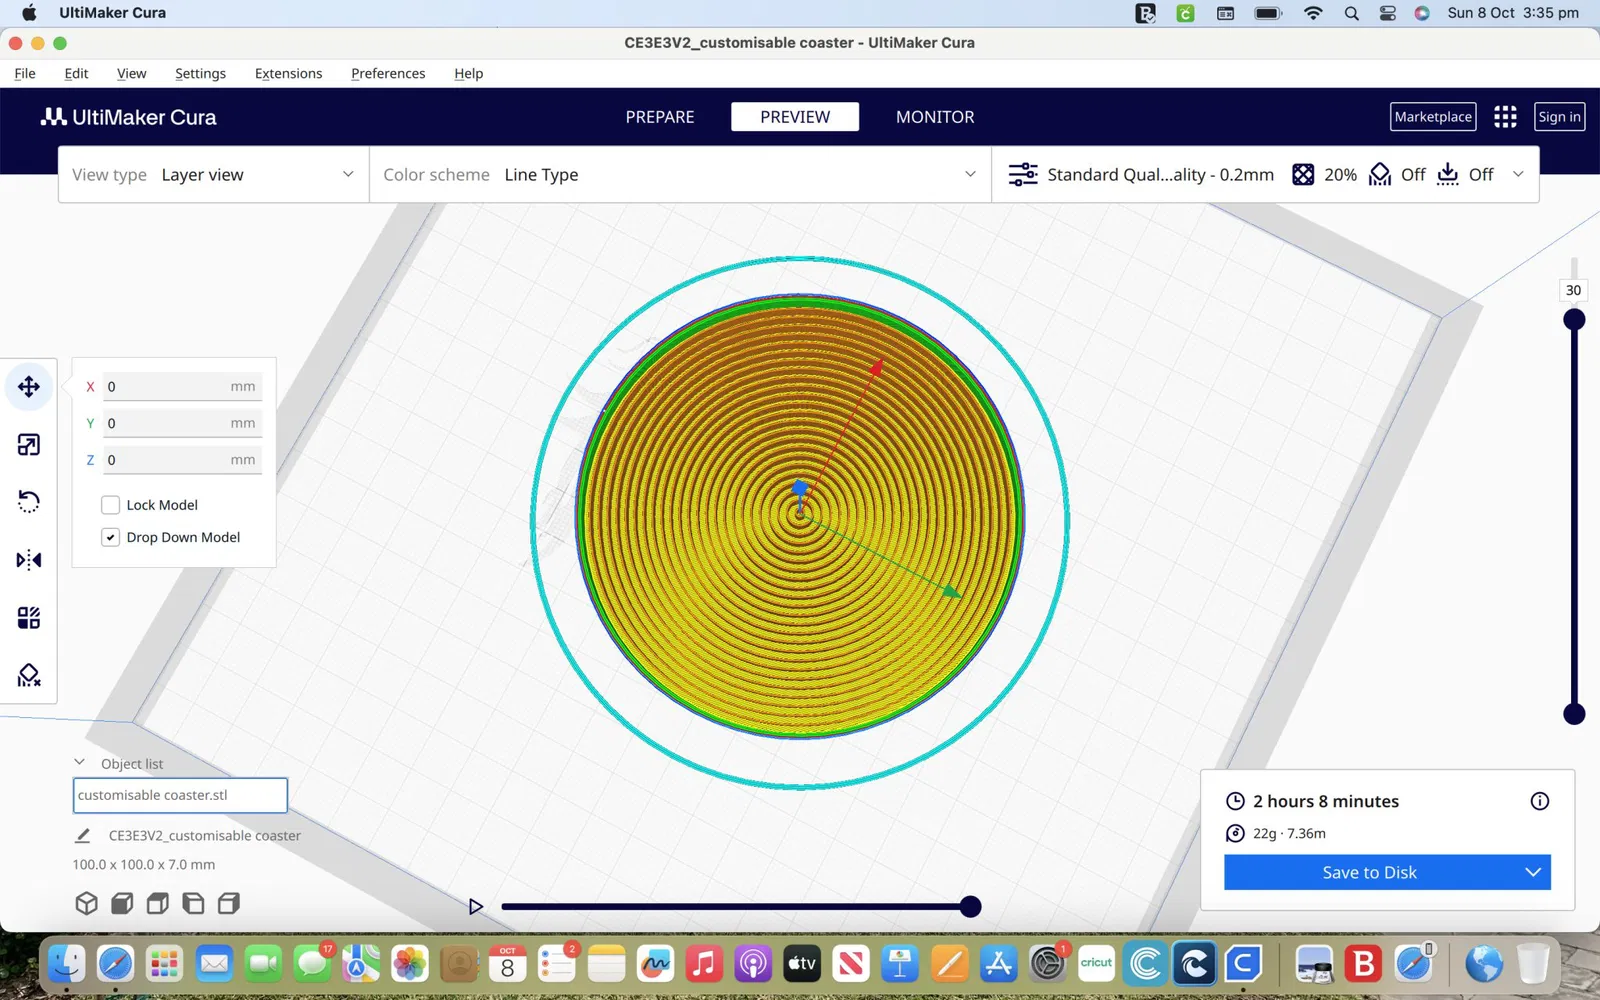The height and width of the screenshot is (1000, 1600).
Task: Switch camera to right side view
Action: pyautogui.click(x=229, y=904)
